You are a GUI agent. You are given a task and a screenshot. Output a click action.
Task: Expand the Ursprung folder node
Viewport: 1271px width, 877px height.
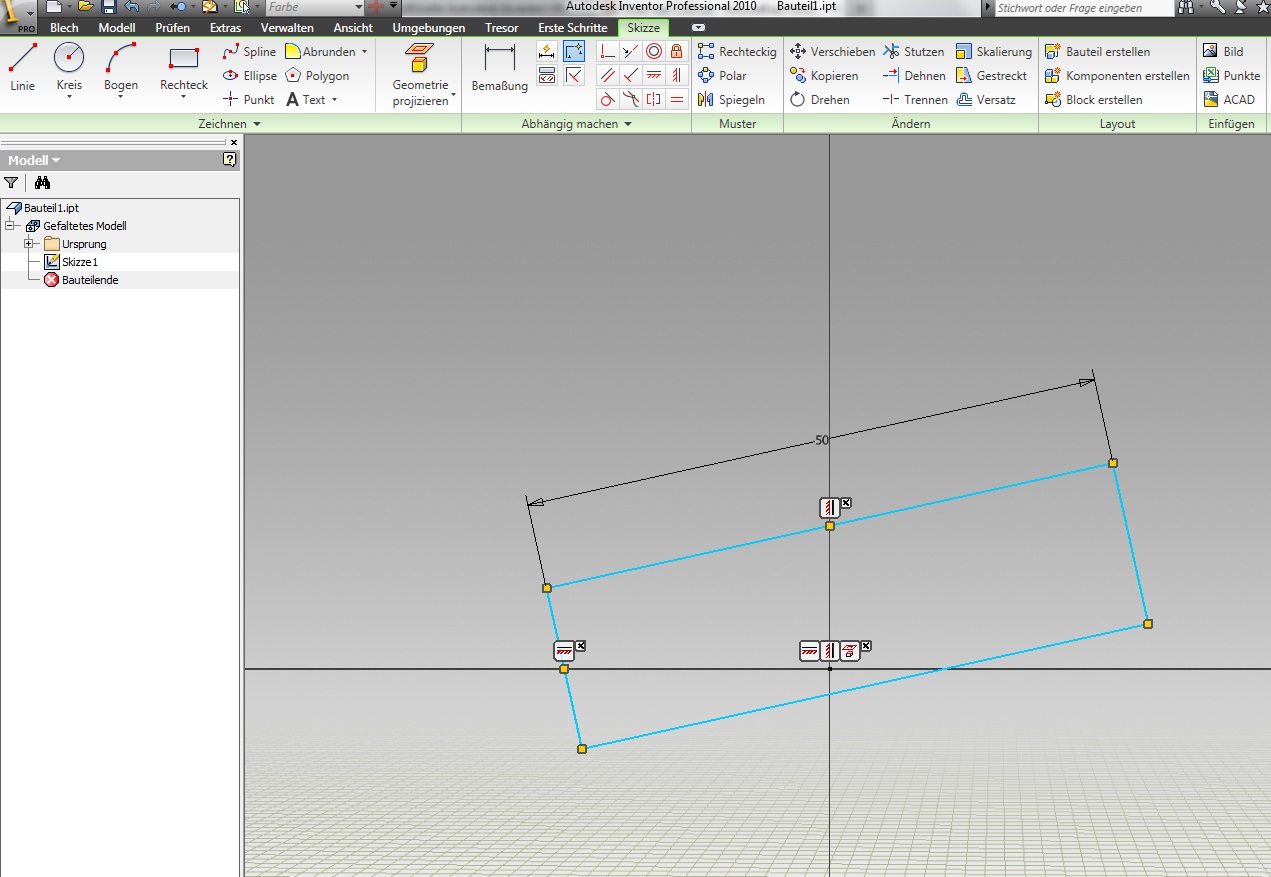click(x=30, y=244)
